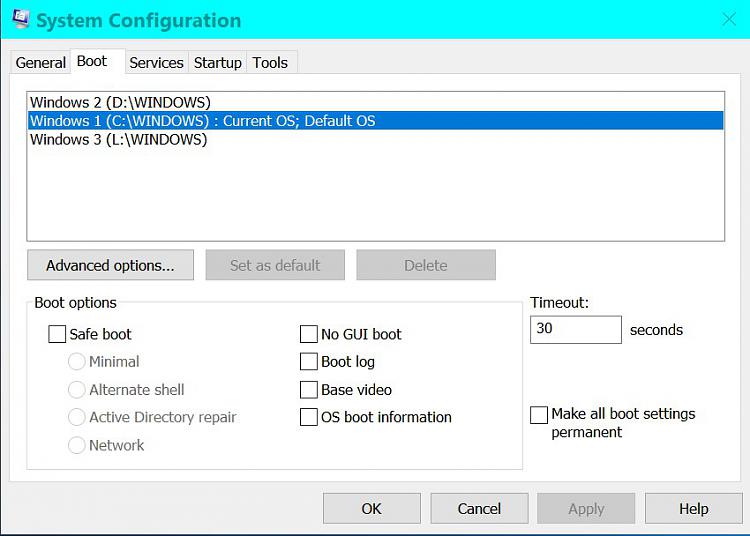Screen dimensions: 750x536
Task: Click the Set as default button
Action: pyautogui.click(x=275, y=265)
